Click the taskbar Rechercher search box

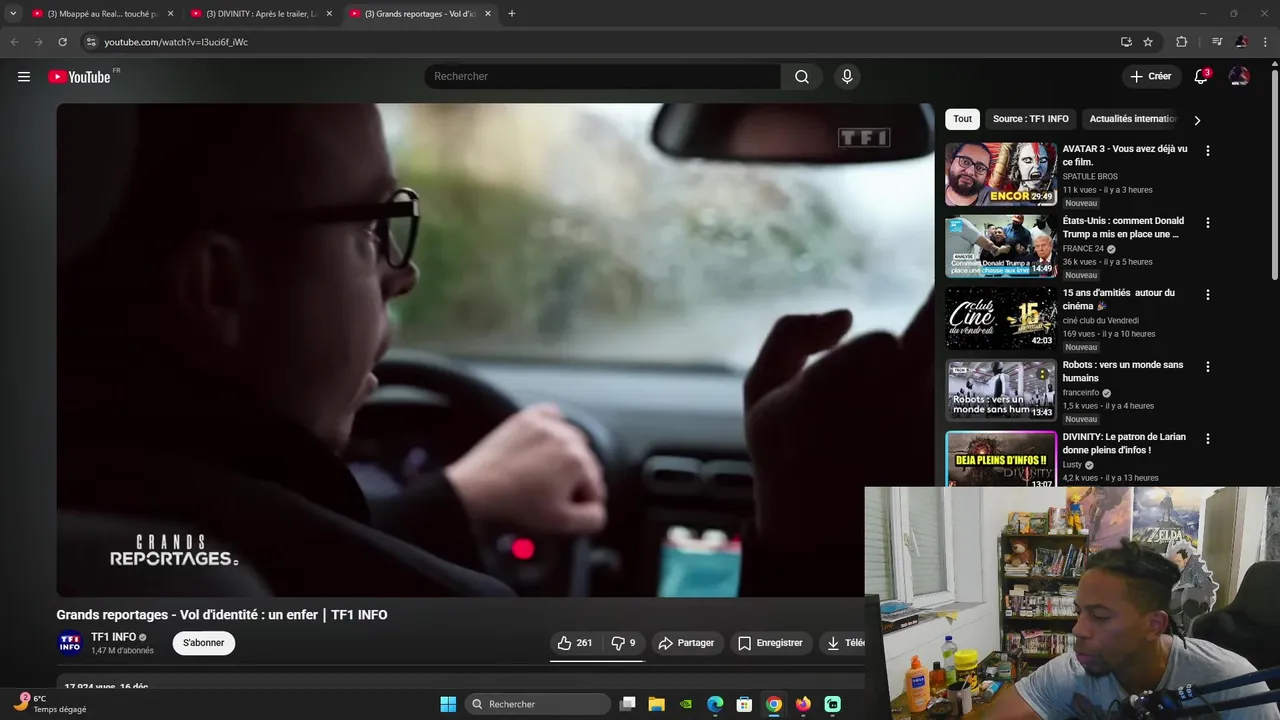[x=538, y=704]
